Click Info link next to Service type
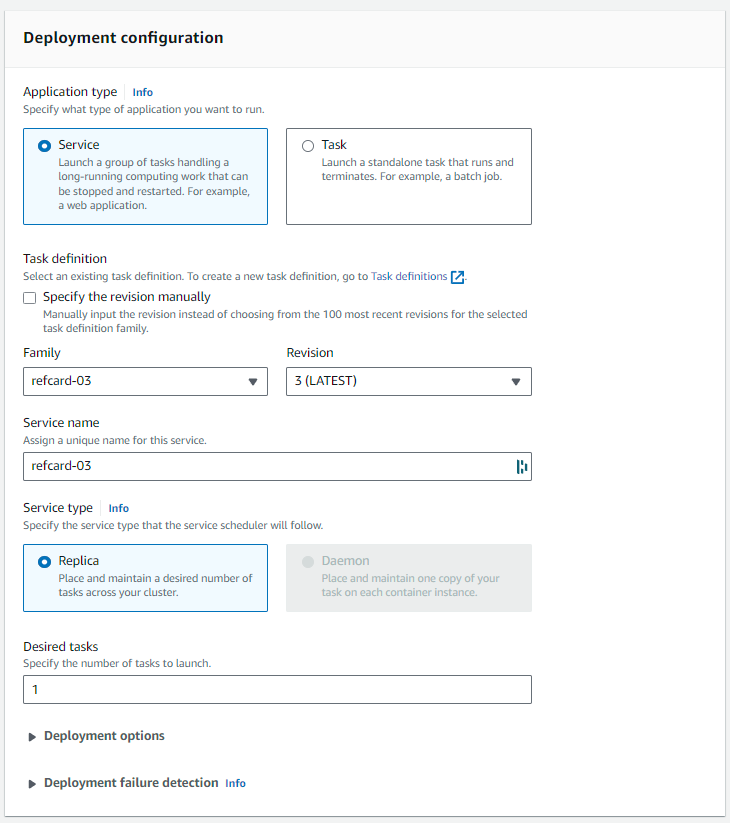The image size is (730, 823). pos(119,508)
